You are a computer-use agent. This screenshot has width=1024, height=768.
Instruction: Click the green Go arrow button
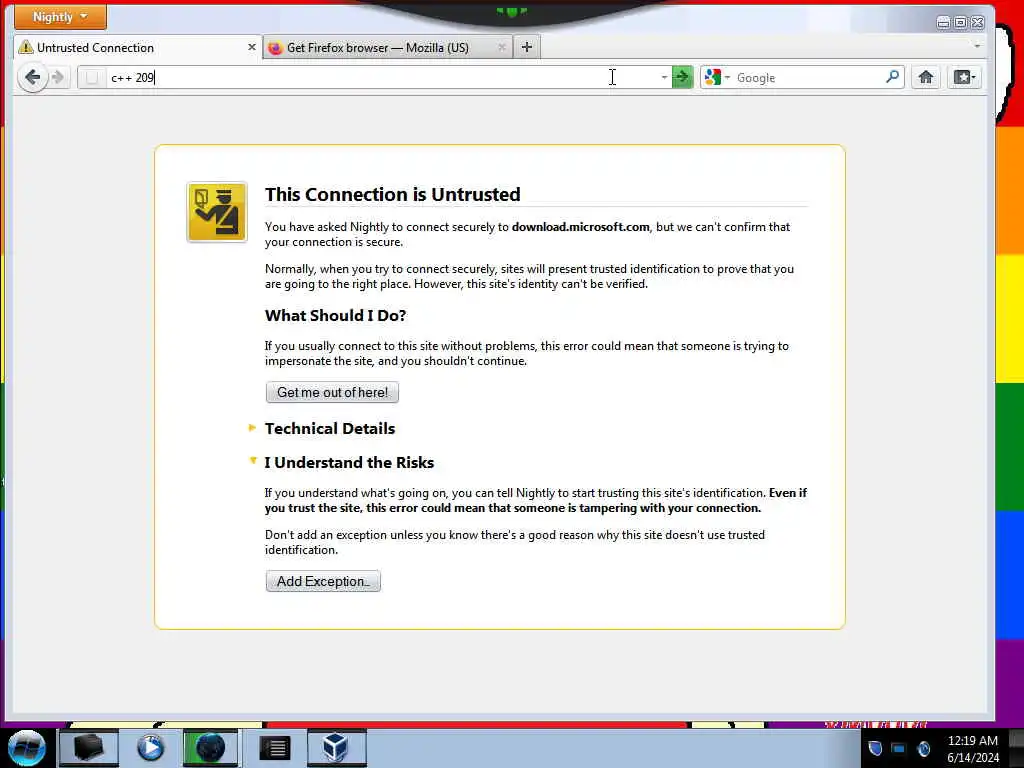point(682,78)
